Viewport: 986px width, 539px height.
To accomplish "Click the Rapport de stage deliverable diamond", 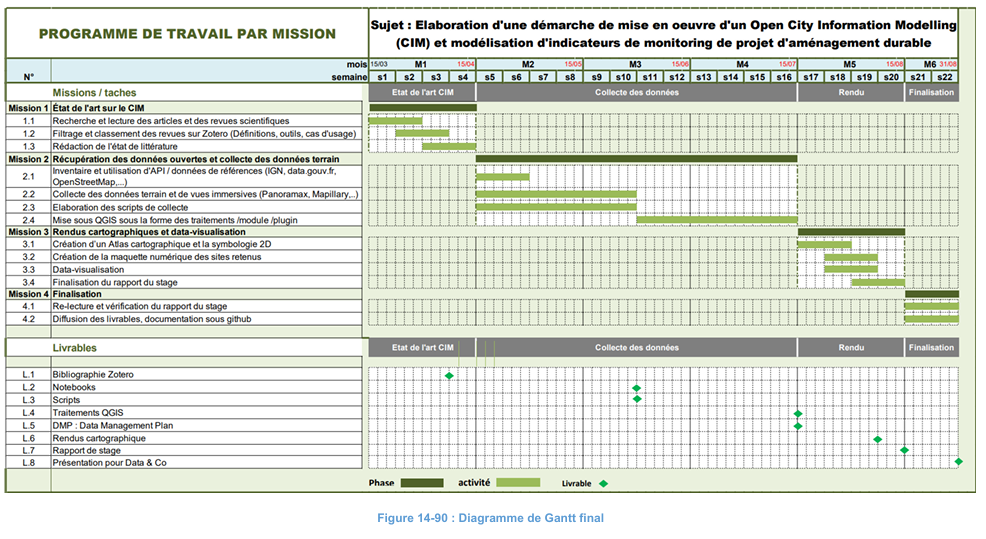I will [904, 450].
